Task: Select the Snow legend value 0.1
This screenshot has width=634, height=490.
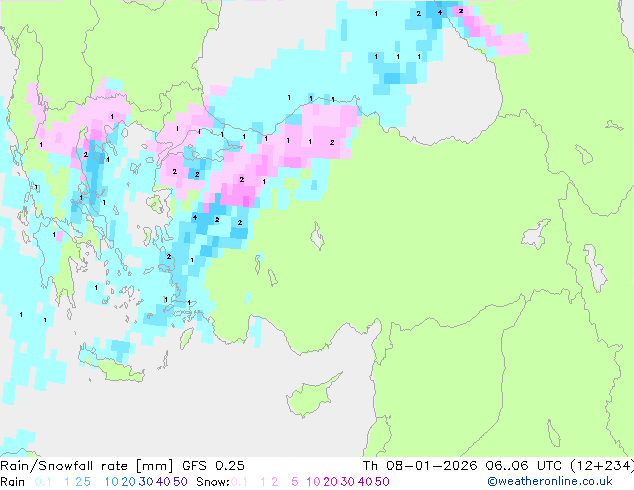Action: 239,482
